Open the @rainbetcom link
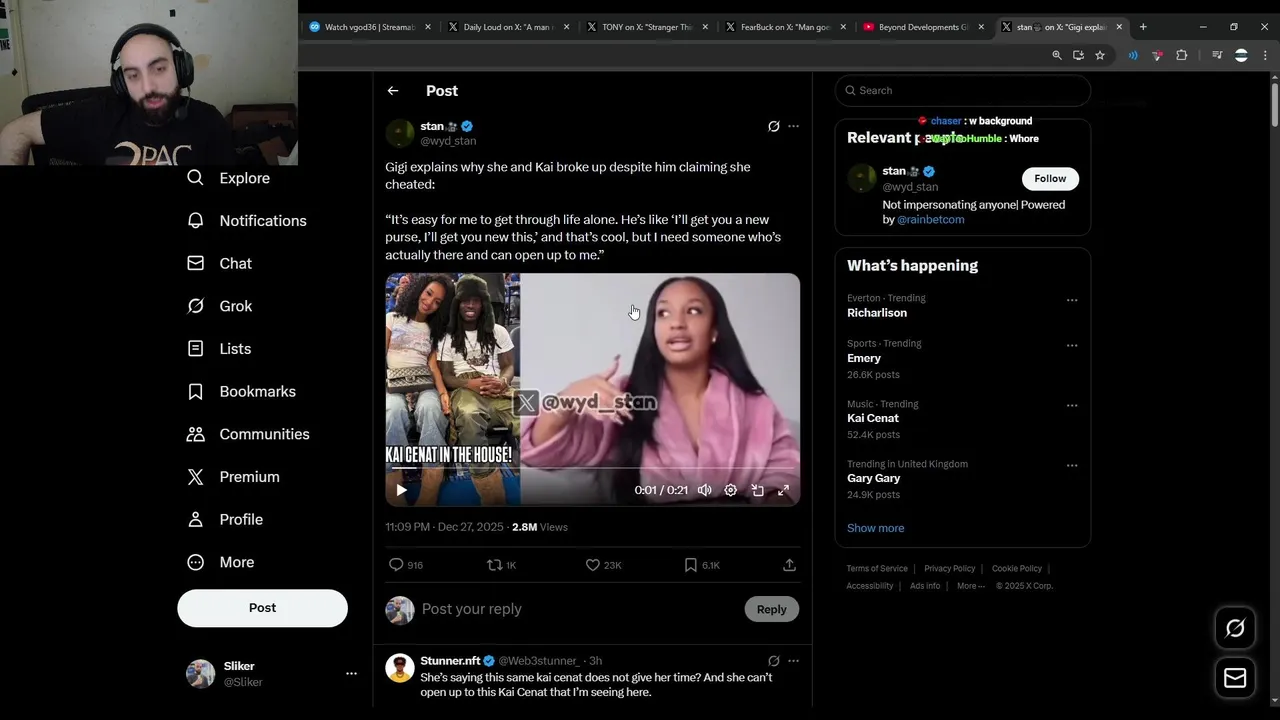This screenshot has width=1280, height=720. pyautogui.click(x=930, y=220)
